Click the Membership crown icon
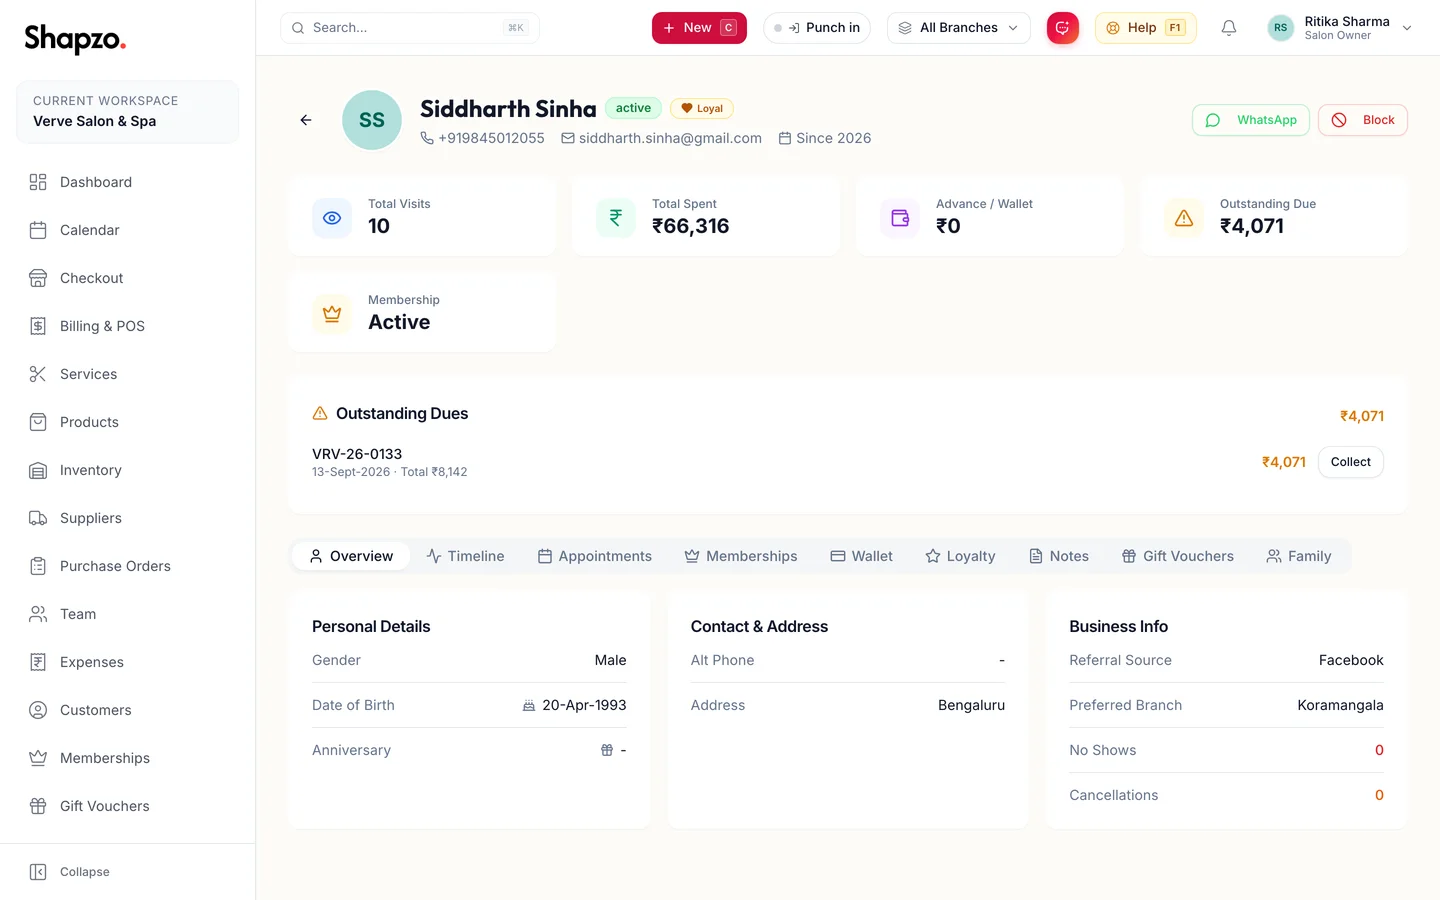 point(332,314)
